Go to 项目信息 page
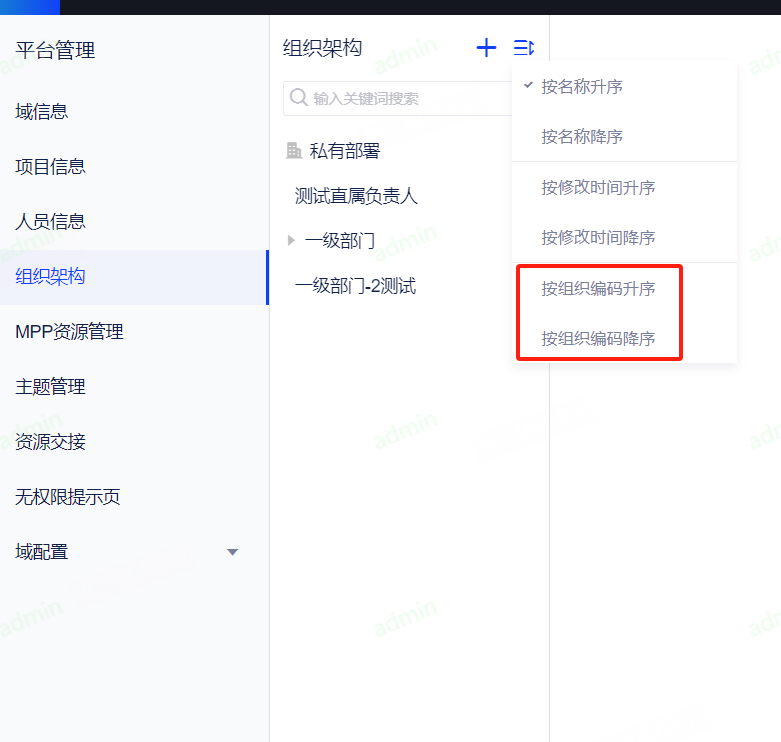The width and height of the screenshot is (781, 742). [50, 166]
